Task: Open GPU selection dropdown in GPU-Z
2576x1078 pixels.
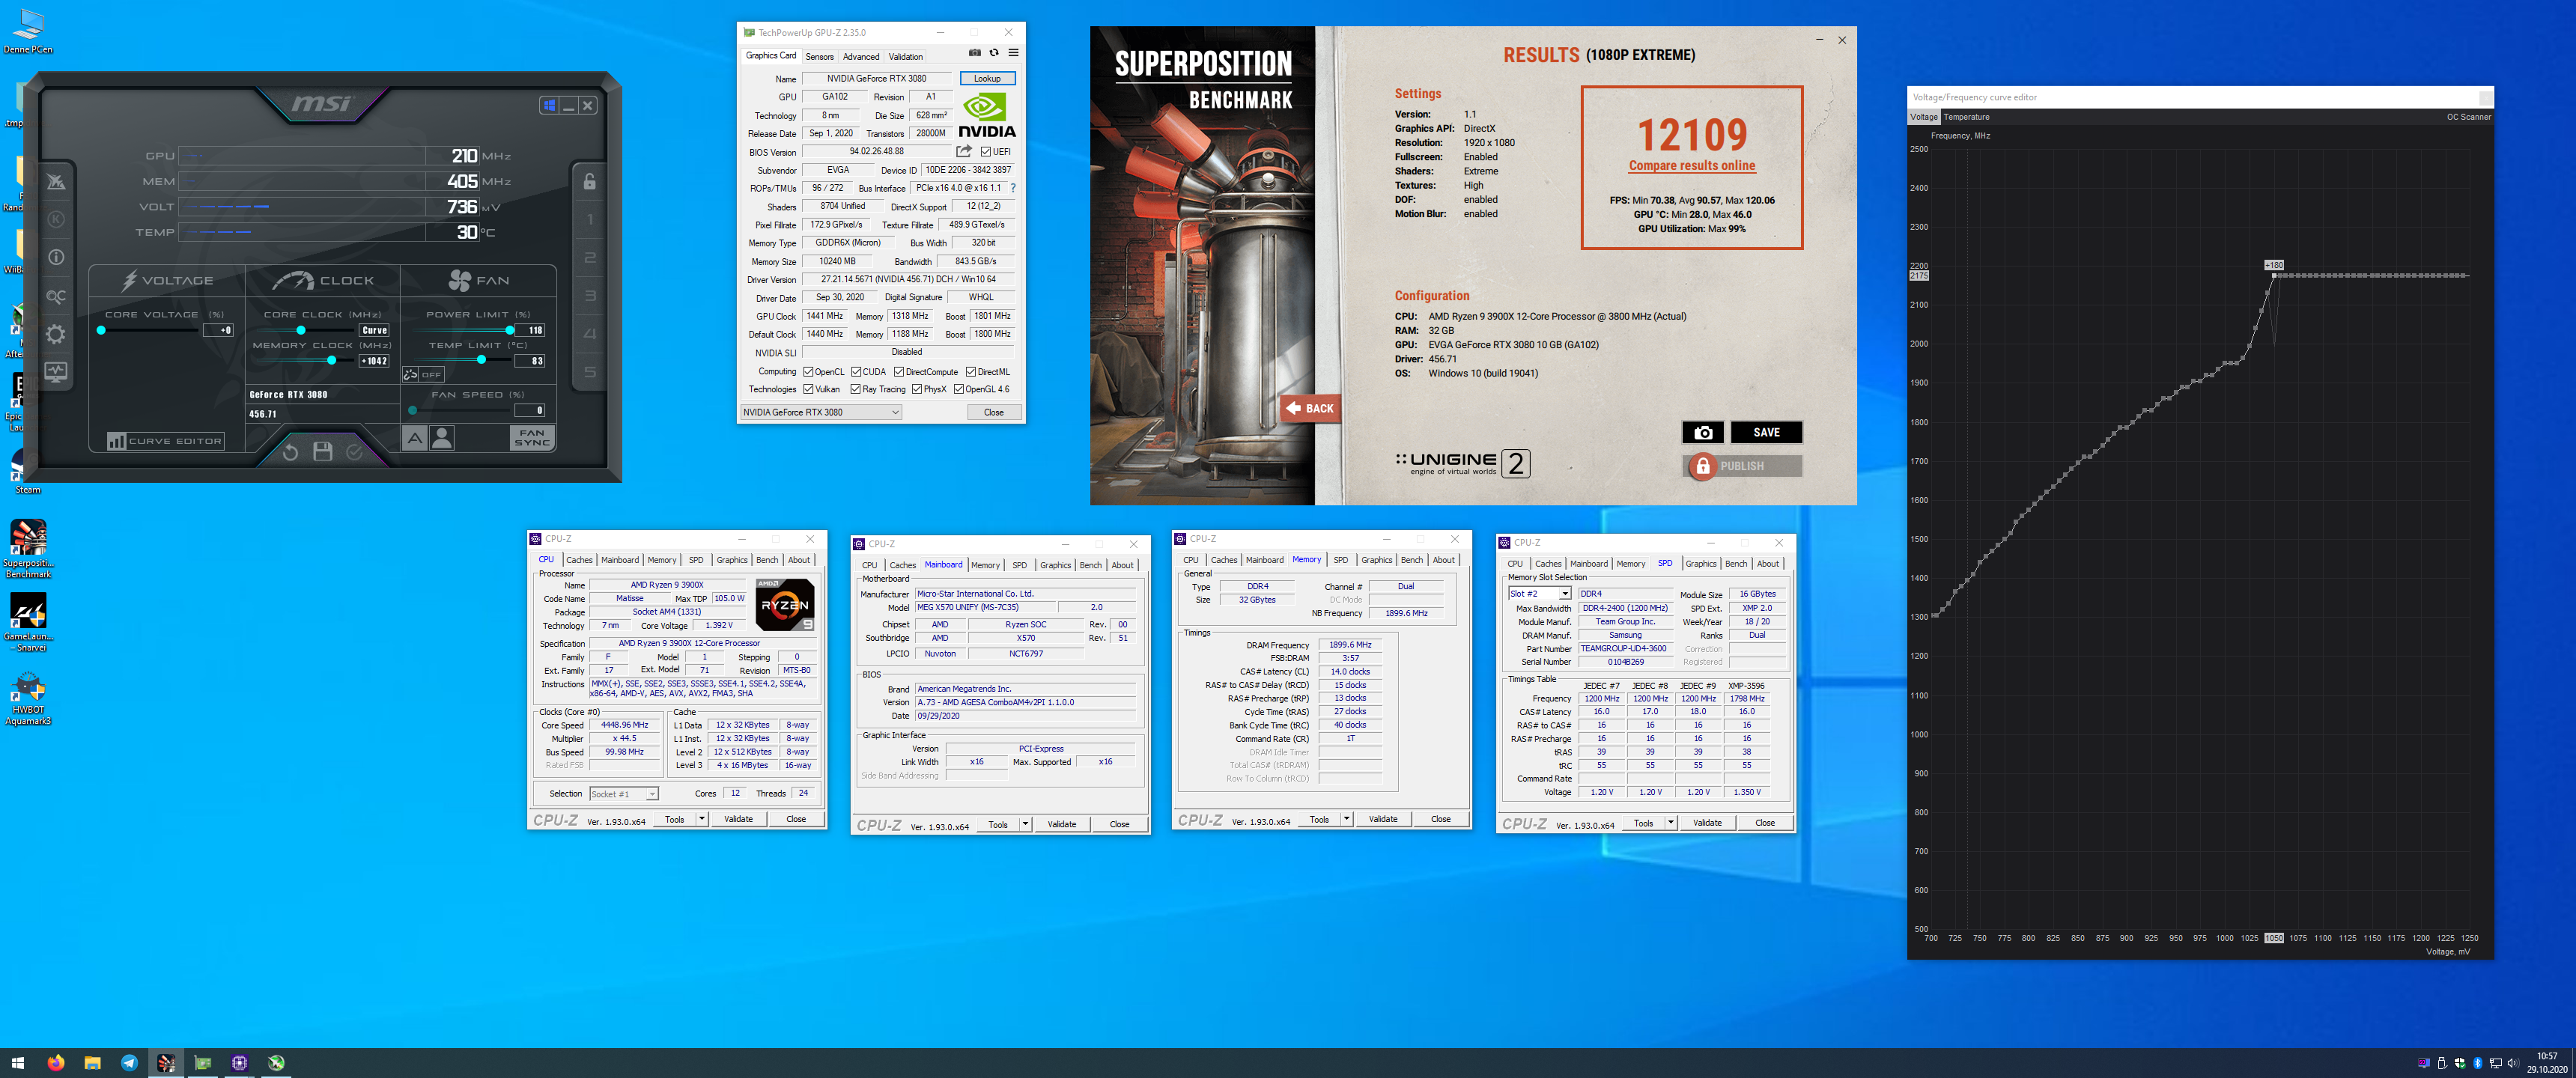Action: click(821, 412)
